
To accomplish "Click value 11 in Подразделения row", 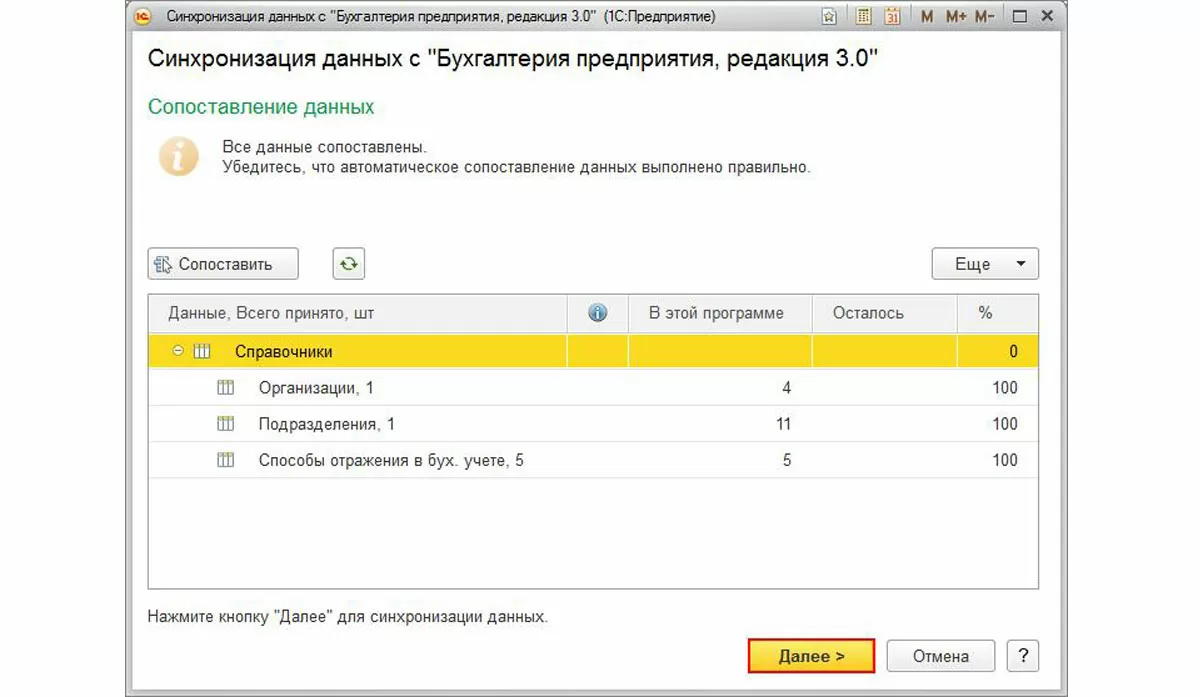I will pos(783,424).
